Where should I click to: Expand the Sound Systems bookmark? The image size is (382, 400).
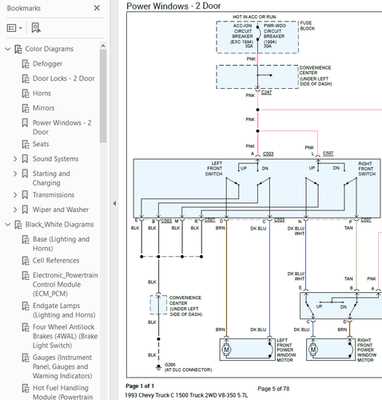pos(15,159)
